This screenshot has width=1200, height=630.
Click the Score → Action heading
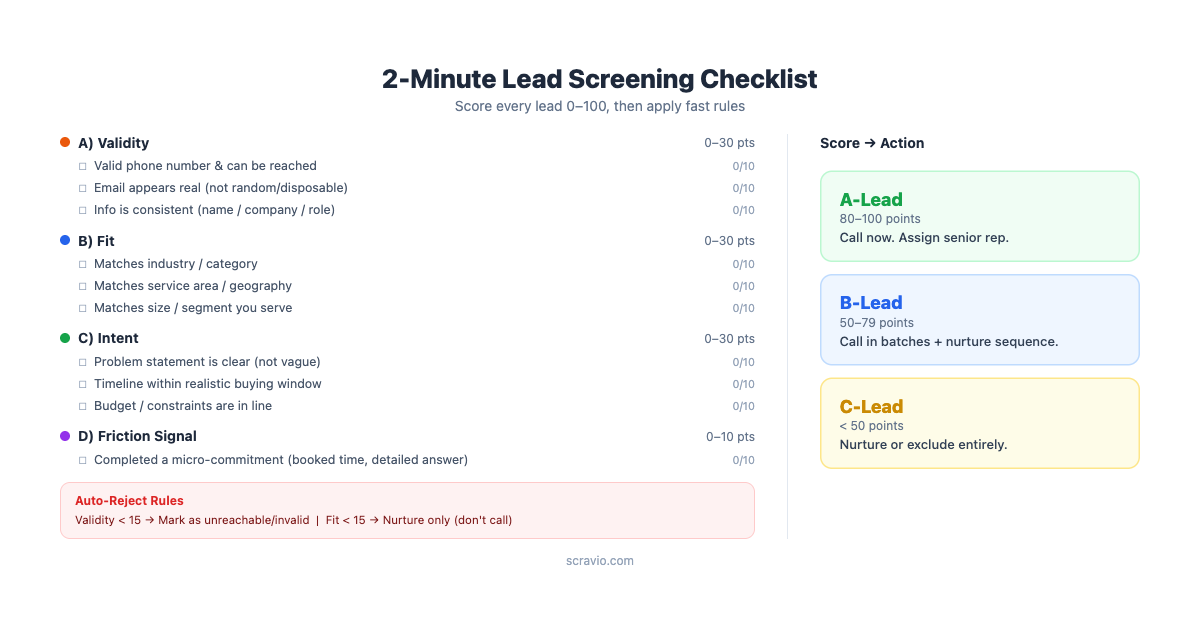(x=872, y=143)
